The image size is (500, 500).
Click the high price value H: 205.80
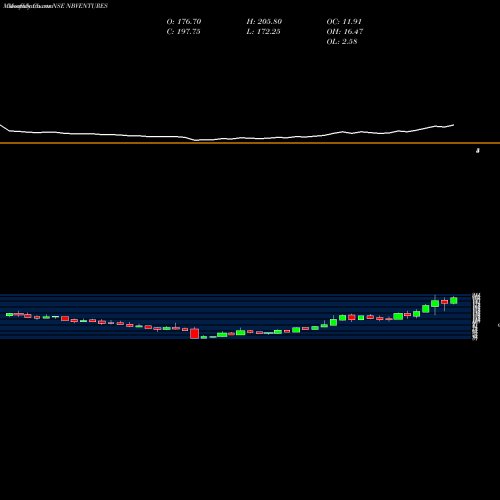(x=264, y=22)
